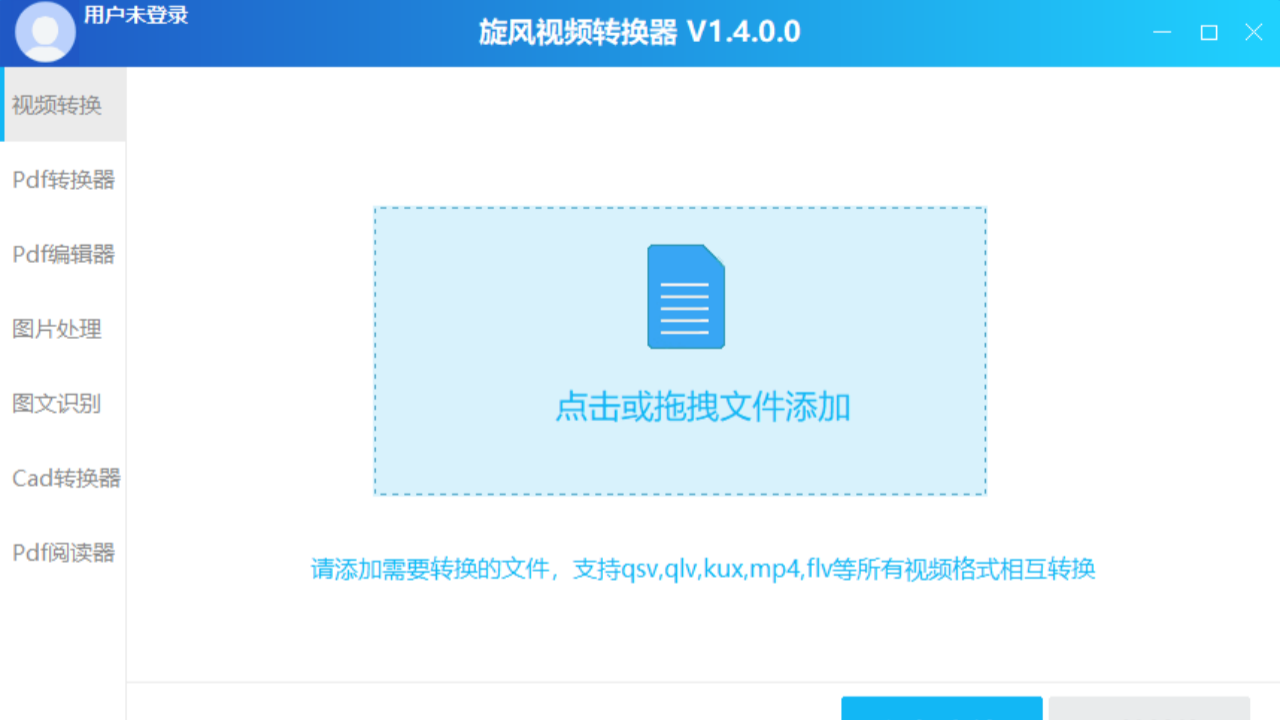Close the 旋风视频转换器 window
This screenshot has width=1280, height=720.
point(1253,33)
